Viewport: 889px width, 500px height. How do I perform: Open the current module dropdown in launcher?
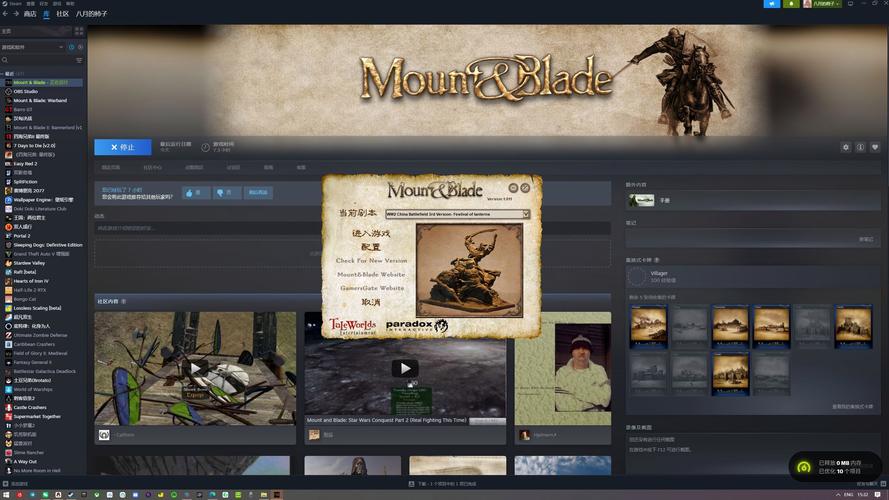[526, 214]
